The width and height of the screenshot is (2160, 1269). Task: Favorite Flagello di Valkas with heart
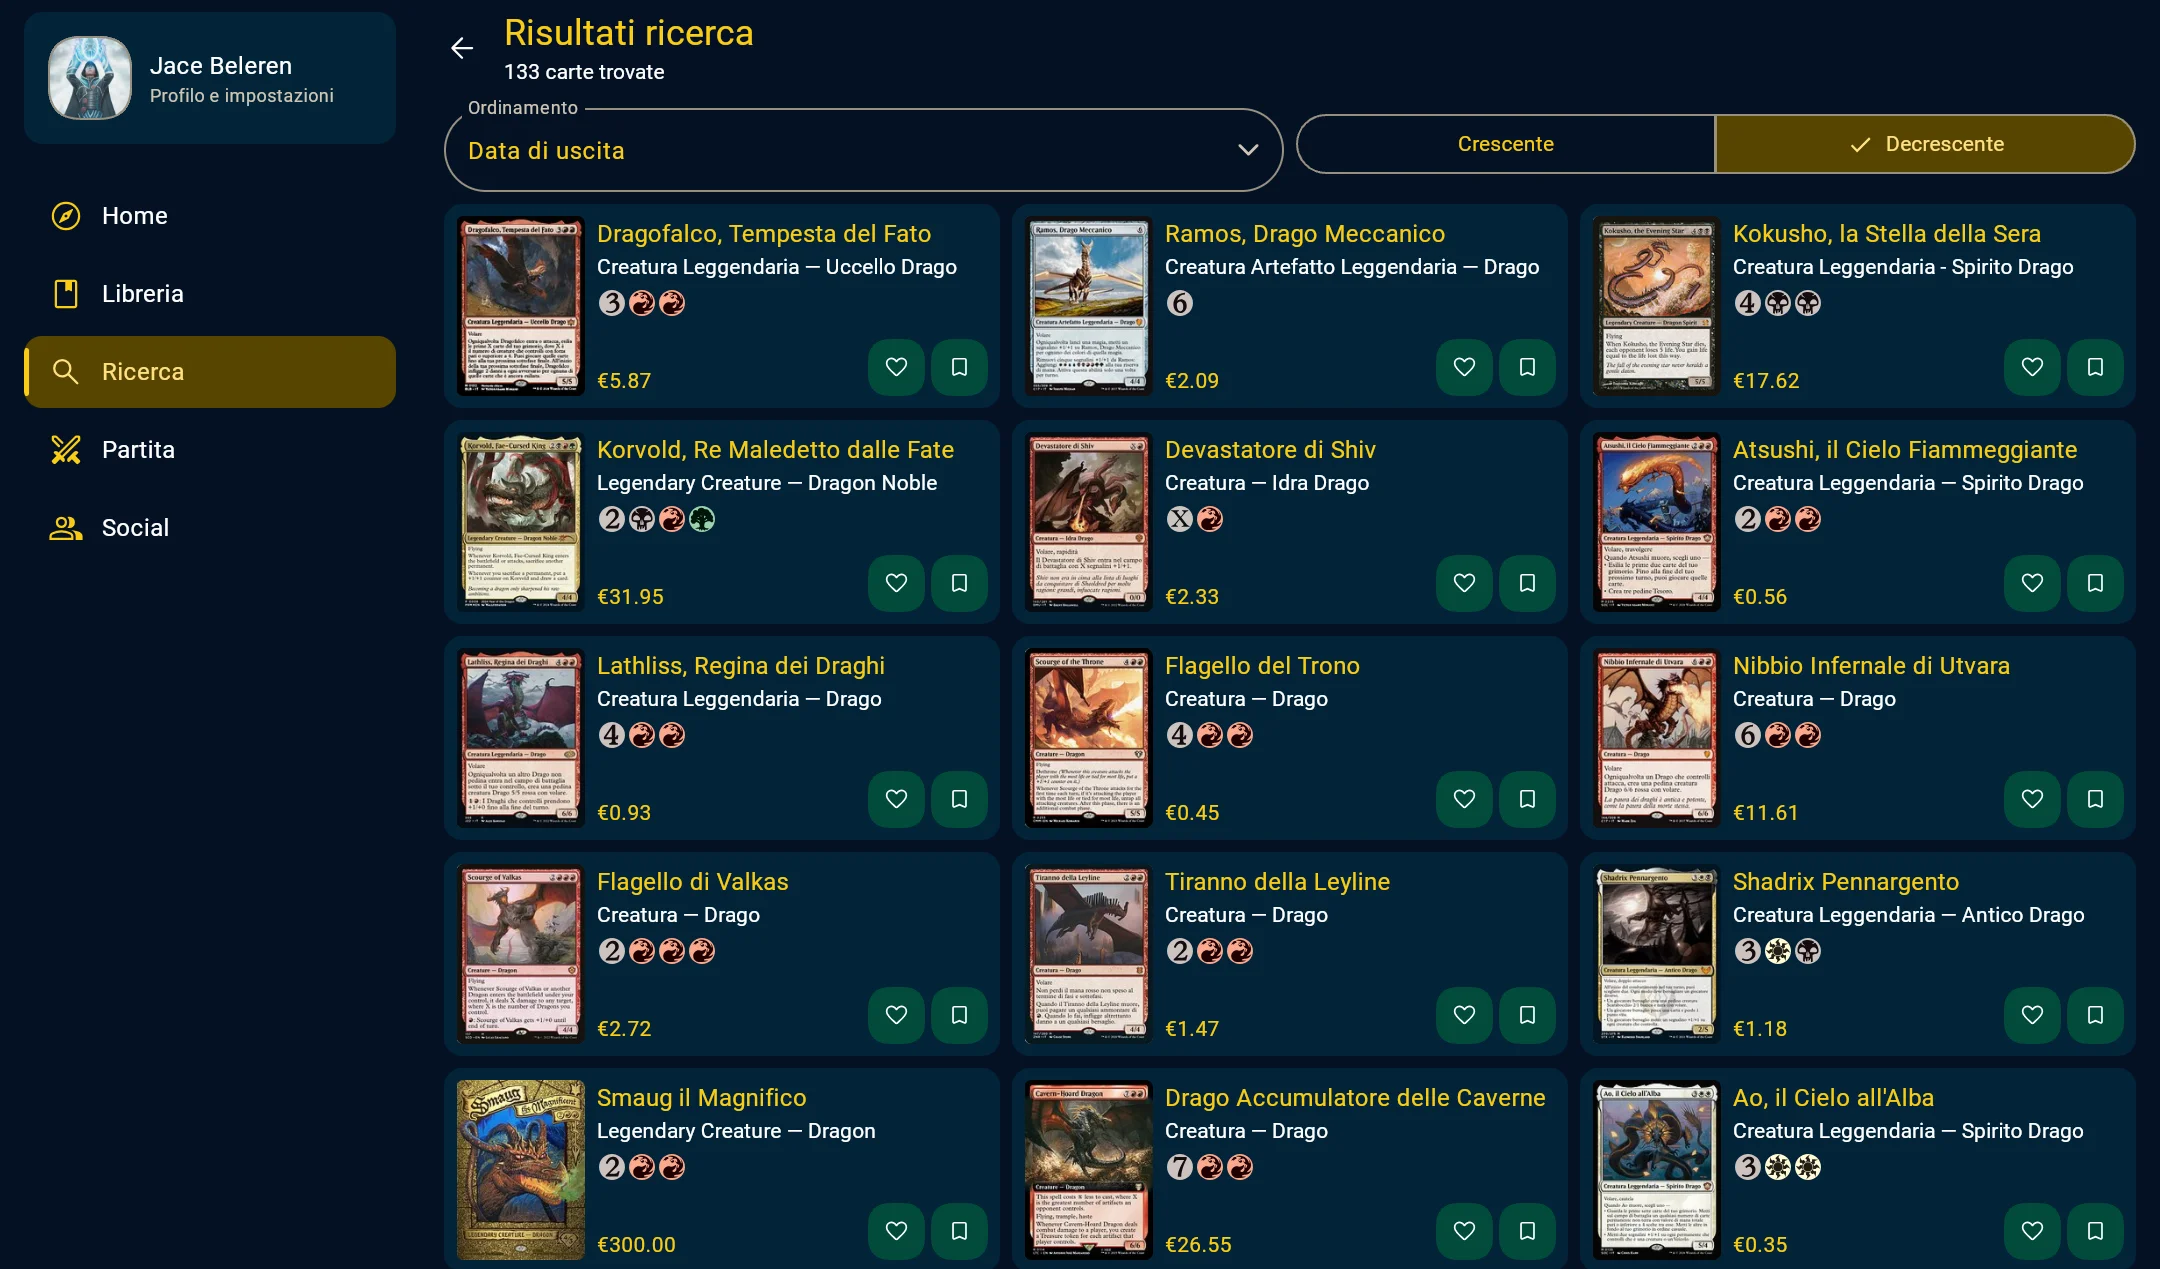point(896,1015)
